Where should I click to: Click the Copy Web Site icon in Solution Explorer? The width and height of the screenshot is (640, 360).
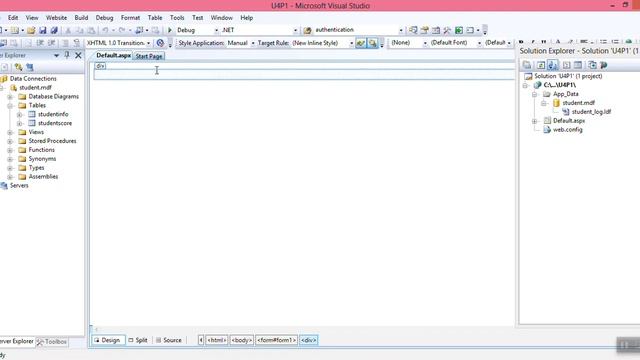[x=592, y=65]
